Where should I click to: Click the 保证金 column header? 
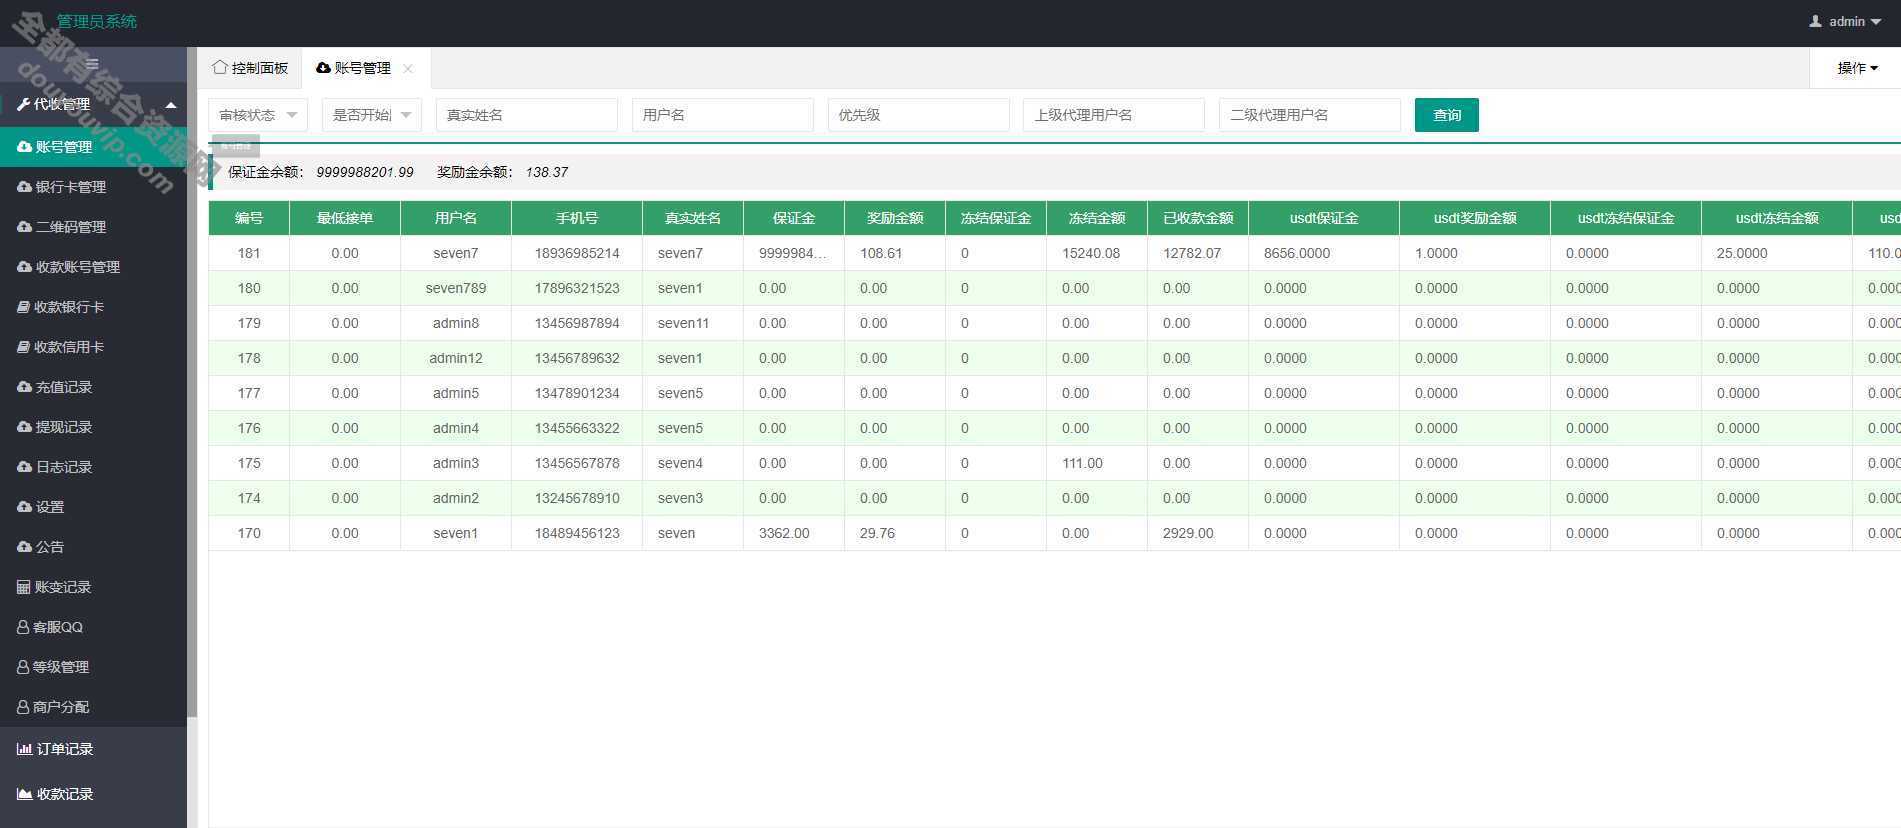click(x=794, y=218)
